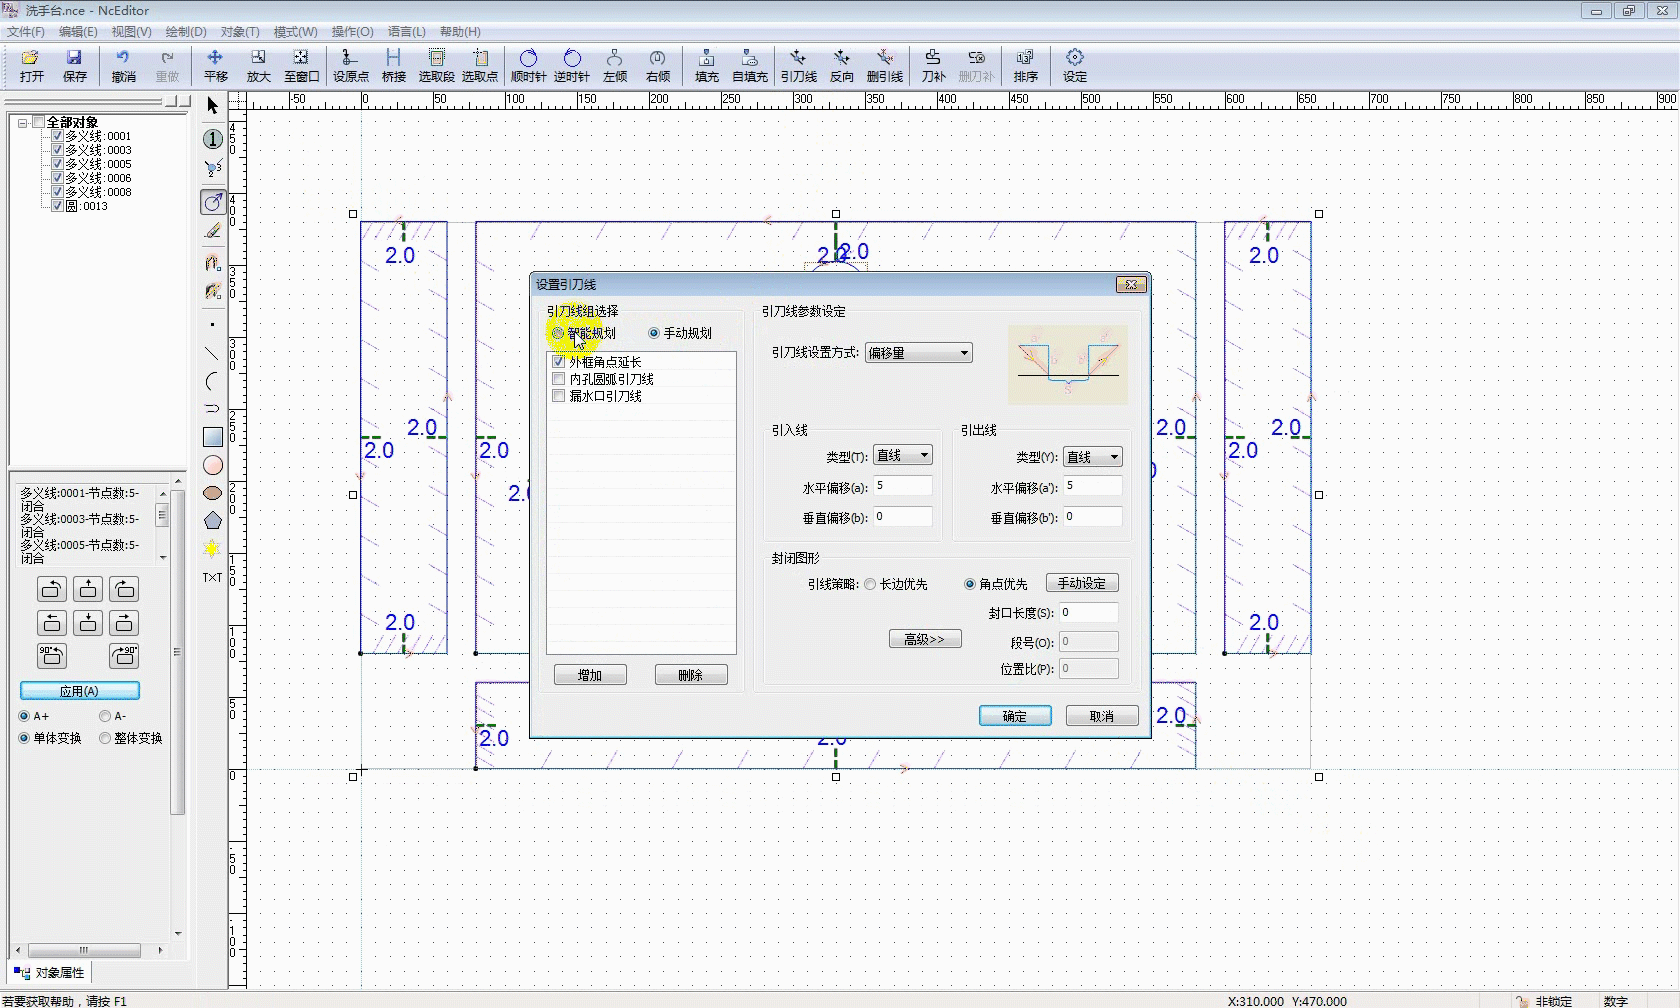The height and width of the screenshot is (1008, 1680).
Task: Open 对象(T) menu
Action: click(240, 32)
